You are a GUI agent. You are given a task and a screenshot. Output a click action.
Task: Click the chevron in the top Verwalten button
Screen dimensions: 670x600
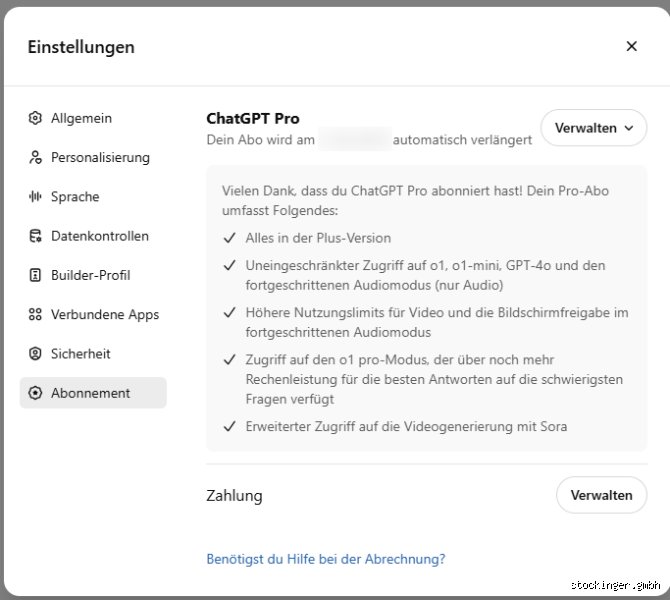(629, 128)
